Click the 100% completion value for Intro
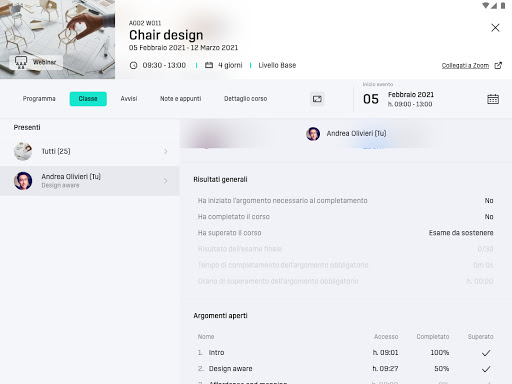The height and width of the screenshot is (384, 512). [440, 352]
